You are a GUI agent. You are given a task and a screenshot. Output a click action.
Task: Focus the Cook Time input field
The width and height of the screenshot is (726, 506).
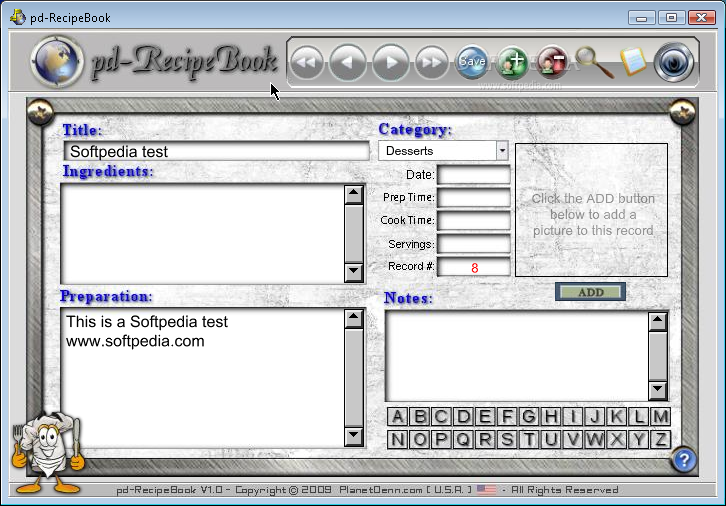474,221
